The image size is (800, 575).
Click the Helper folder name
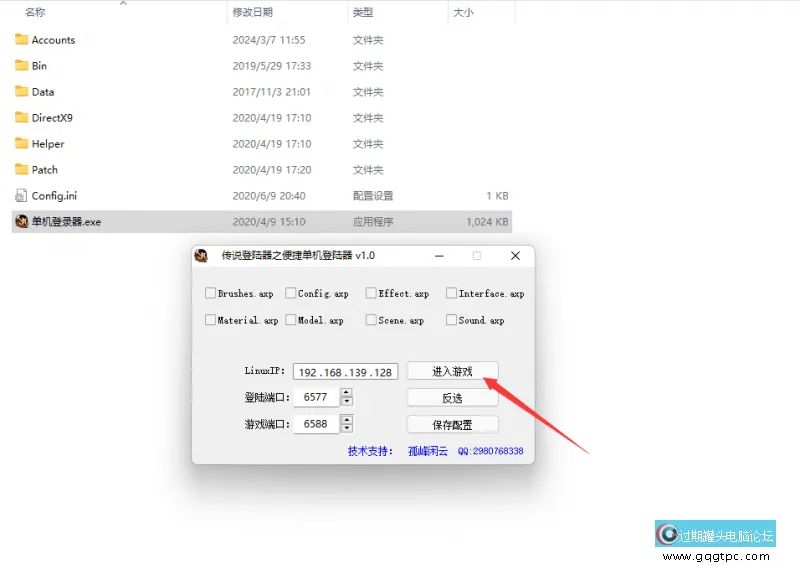48,144
